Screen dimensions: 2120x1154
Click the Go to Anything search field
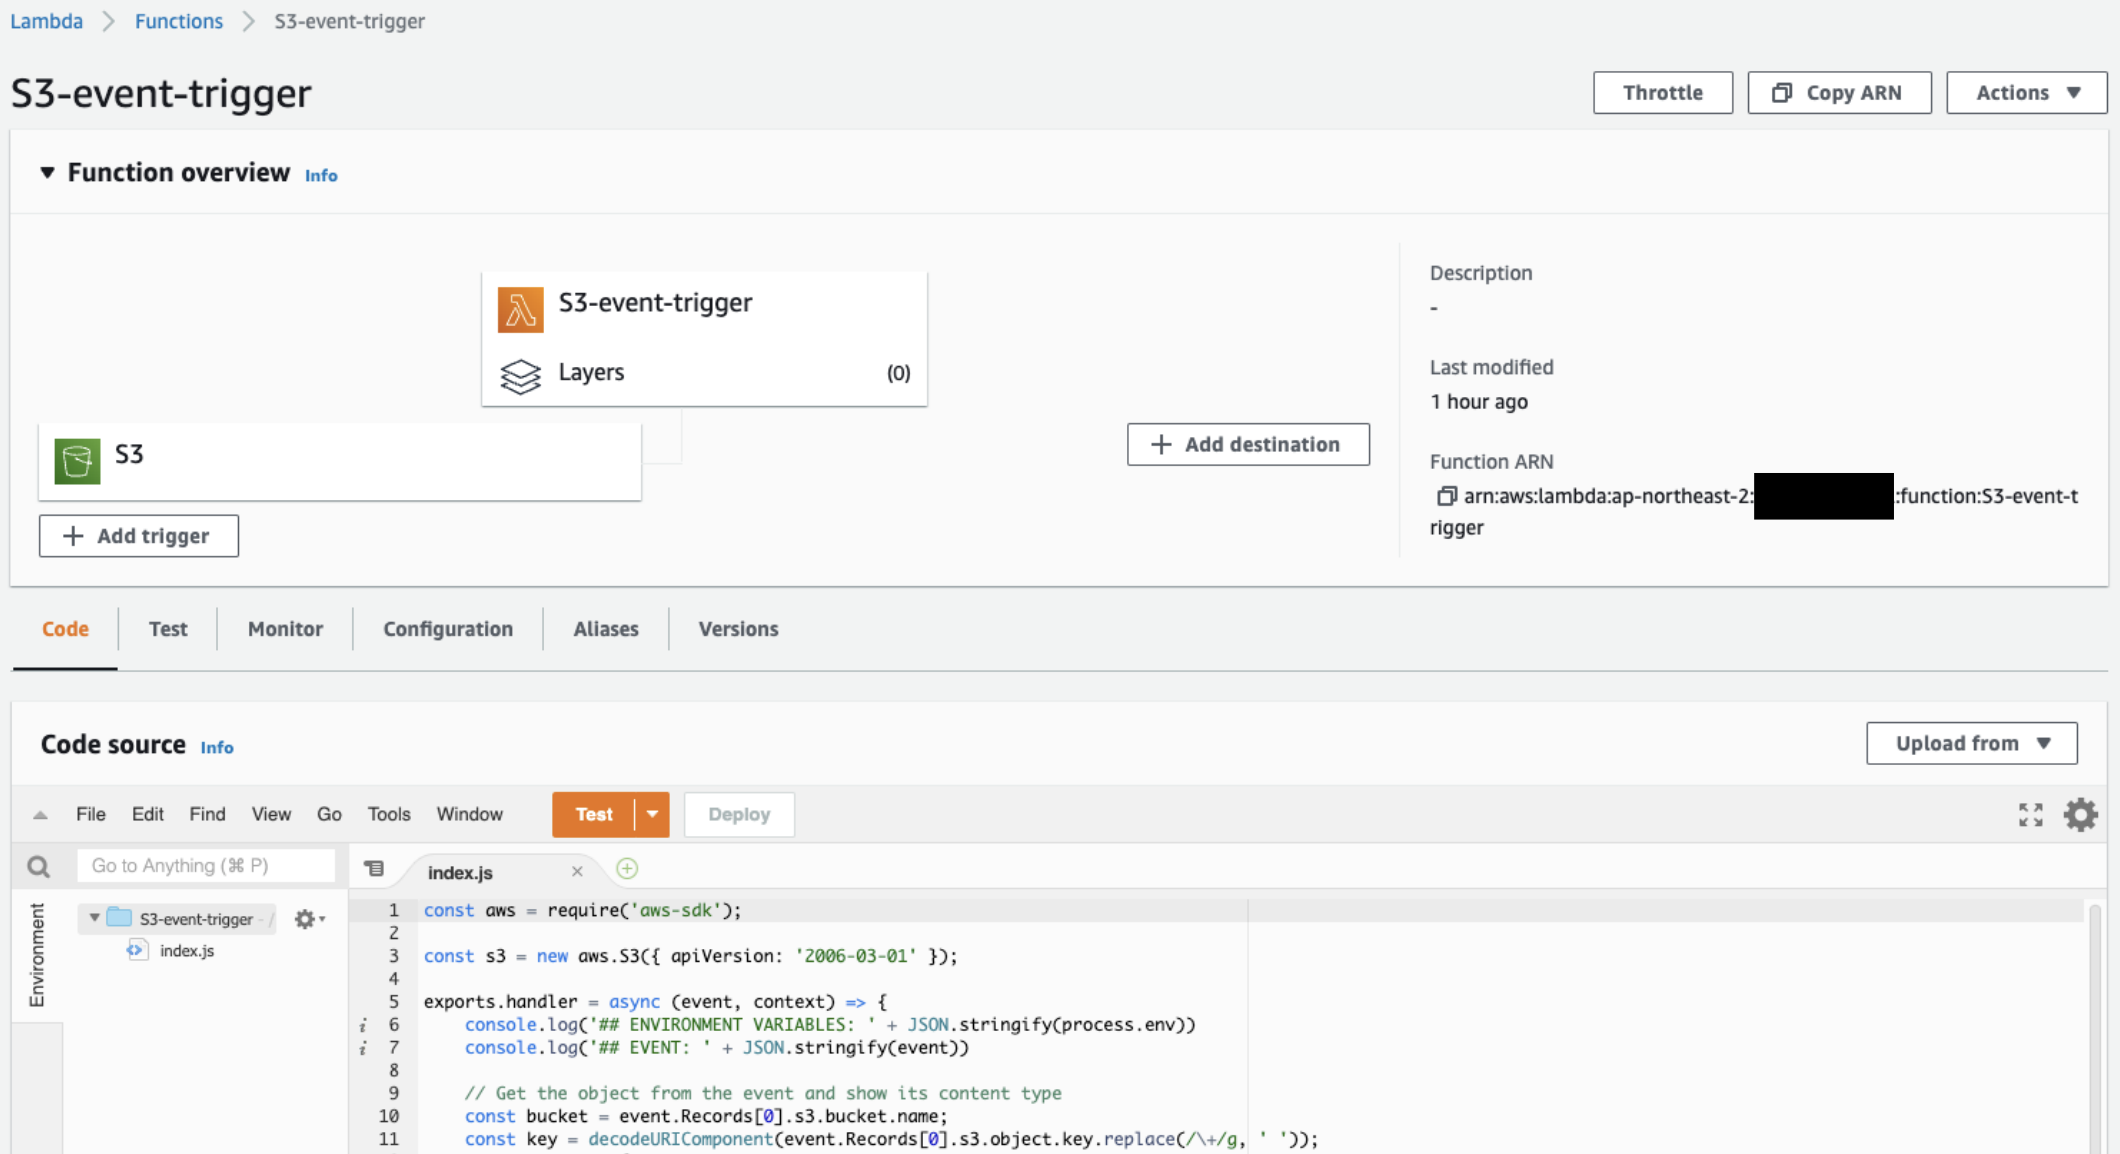[205, 865]
